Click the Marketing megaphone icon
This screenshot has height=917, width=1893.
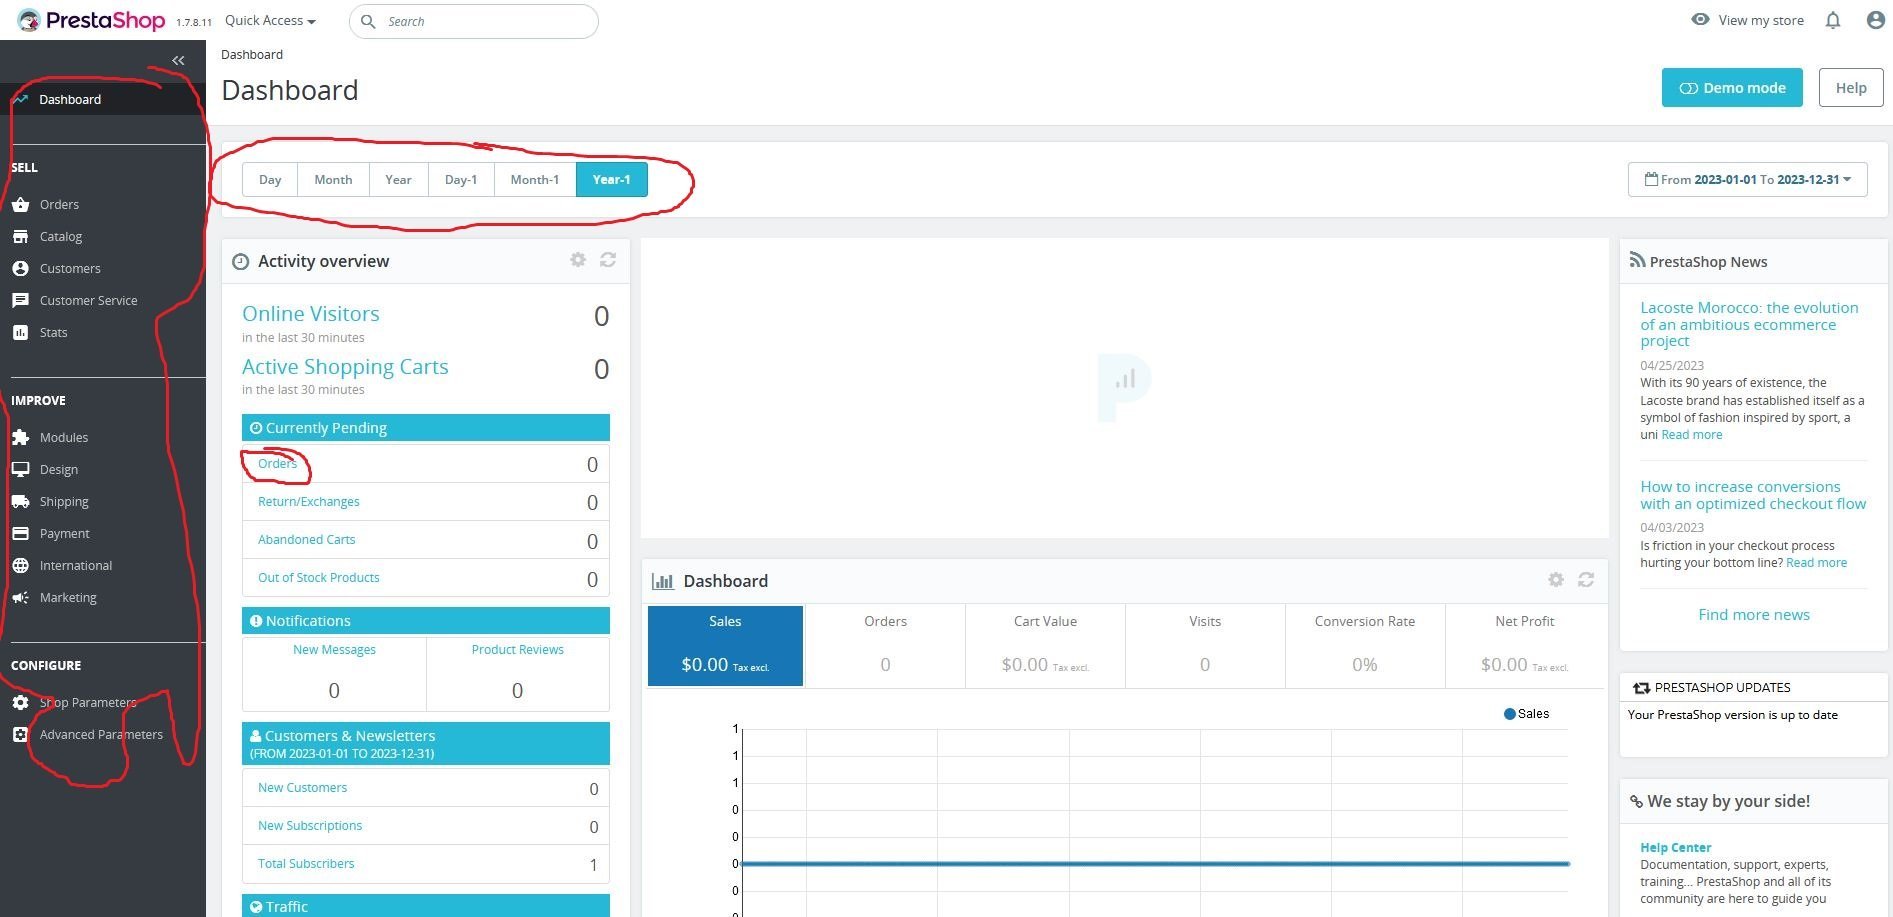(20, 597)
